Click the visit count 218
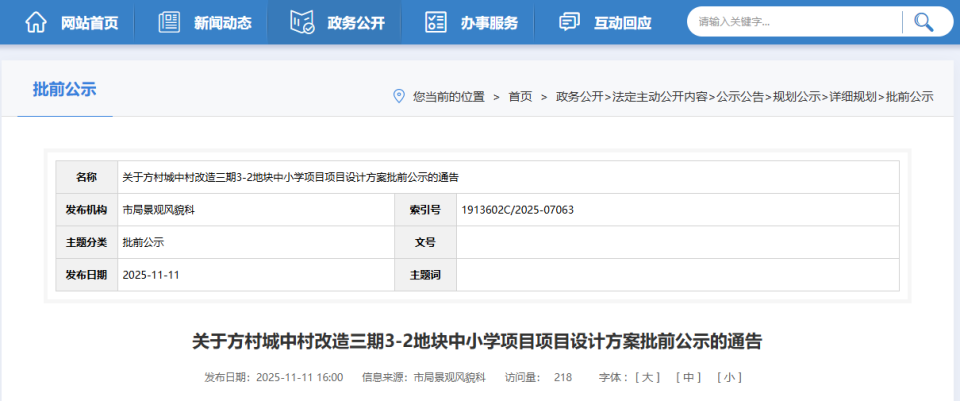960x401 pixels. (x=563, y=377)
